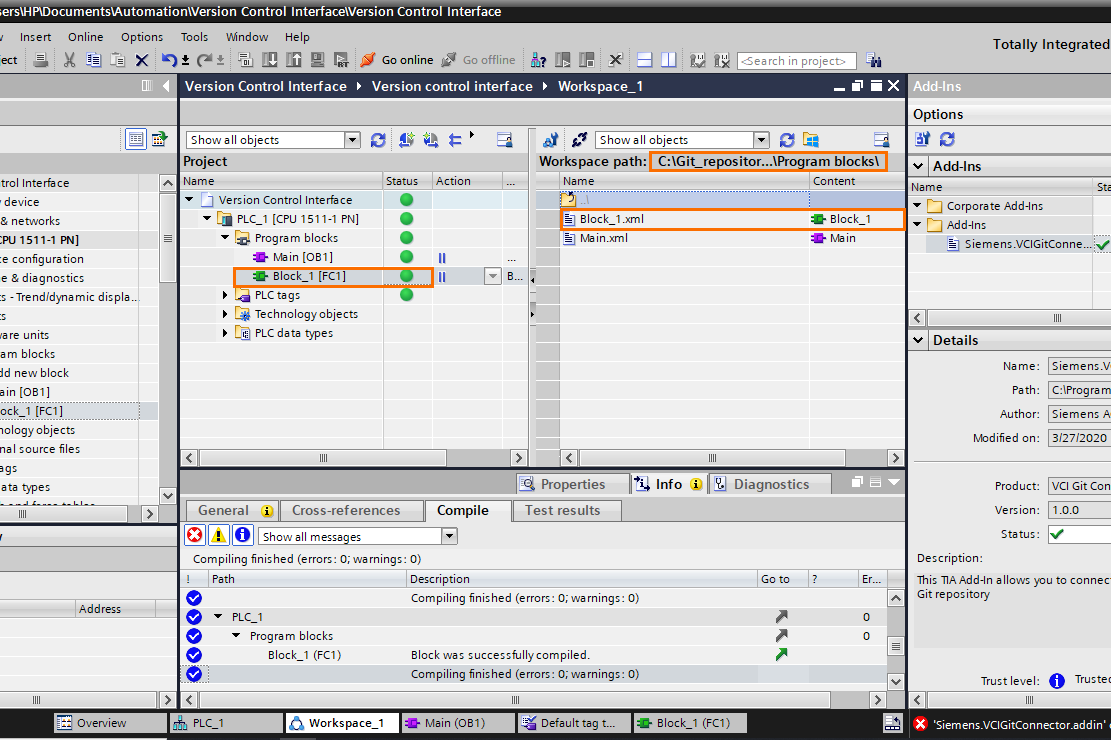Split editor space horizontally
The height and width of the screenshot is (740, 1111).
coord(645,60)
